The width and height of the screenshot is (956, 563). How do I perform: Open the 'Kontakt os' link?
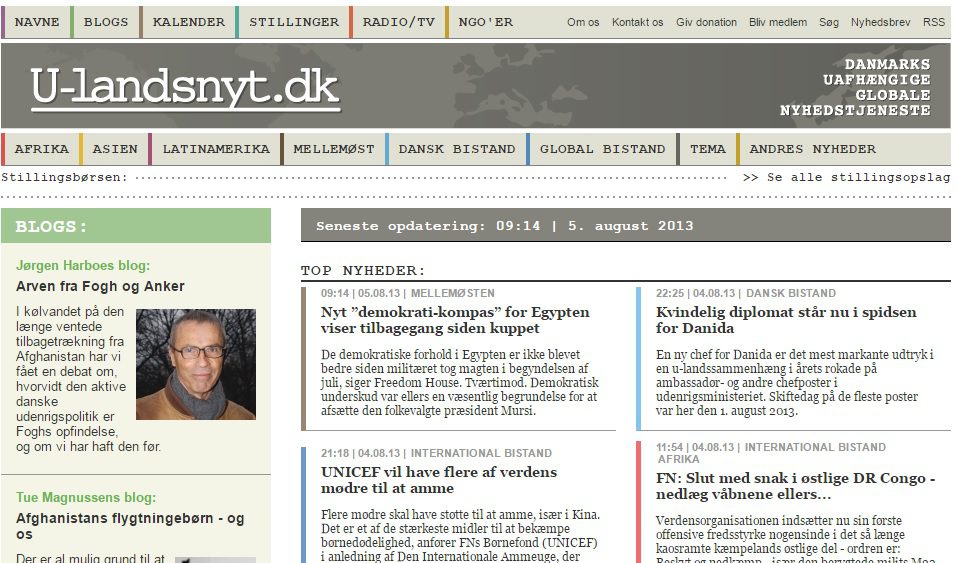tap(637, 22)
